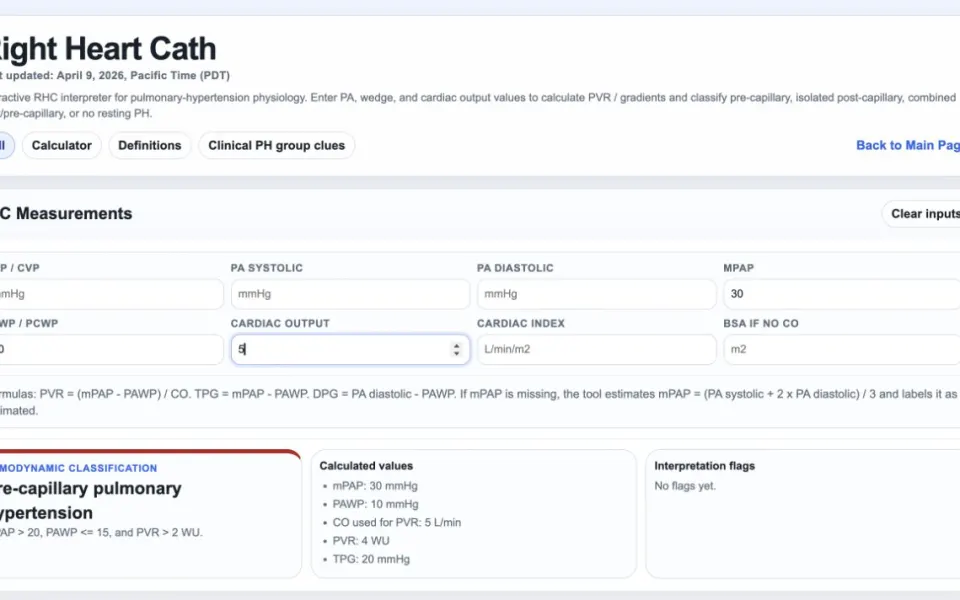Image resolution: width=960 pixels, height=600 pixels.
Task: Click the Clear inputs button
Action: tap(921, 214)
